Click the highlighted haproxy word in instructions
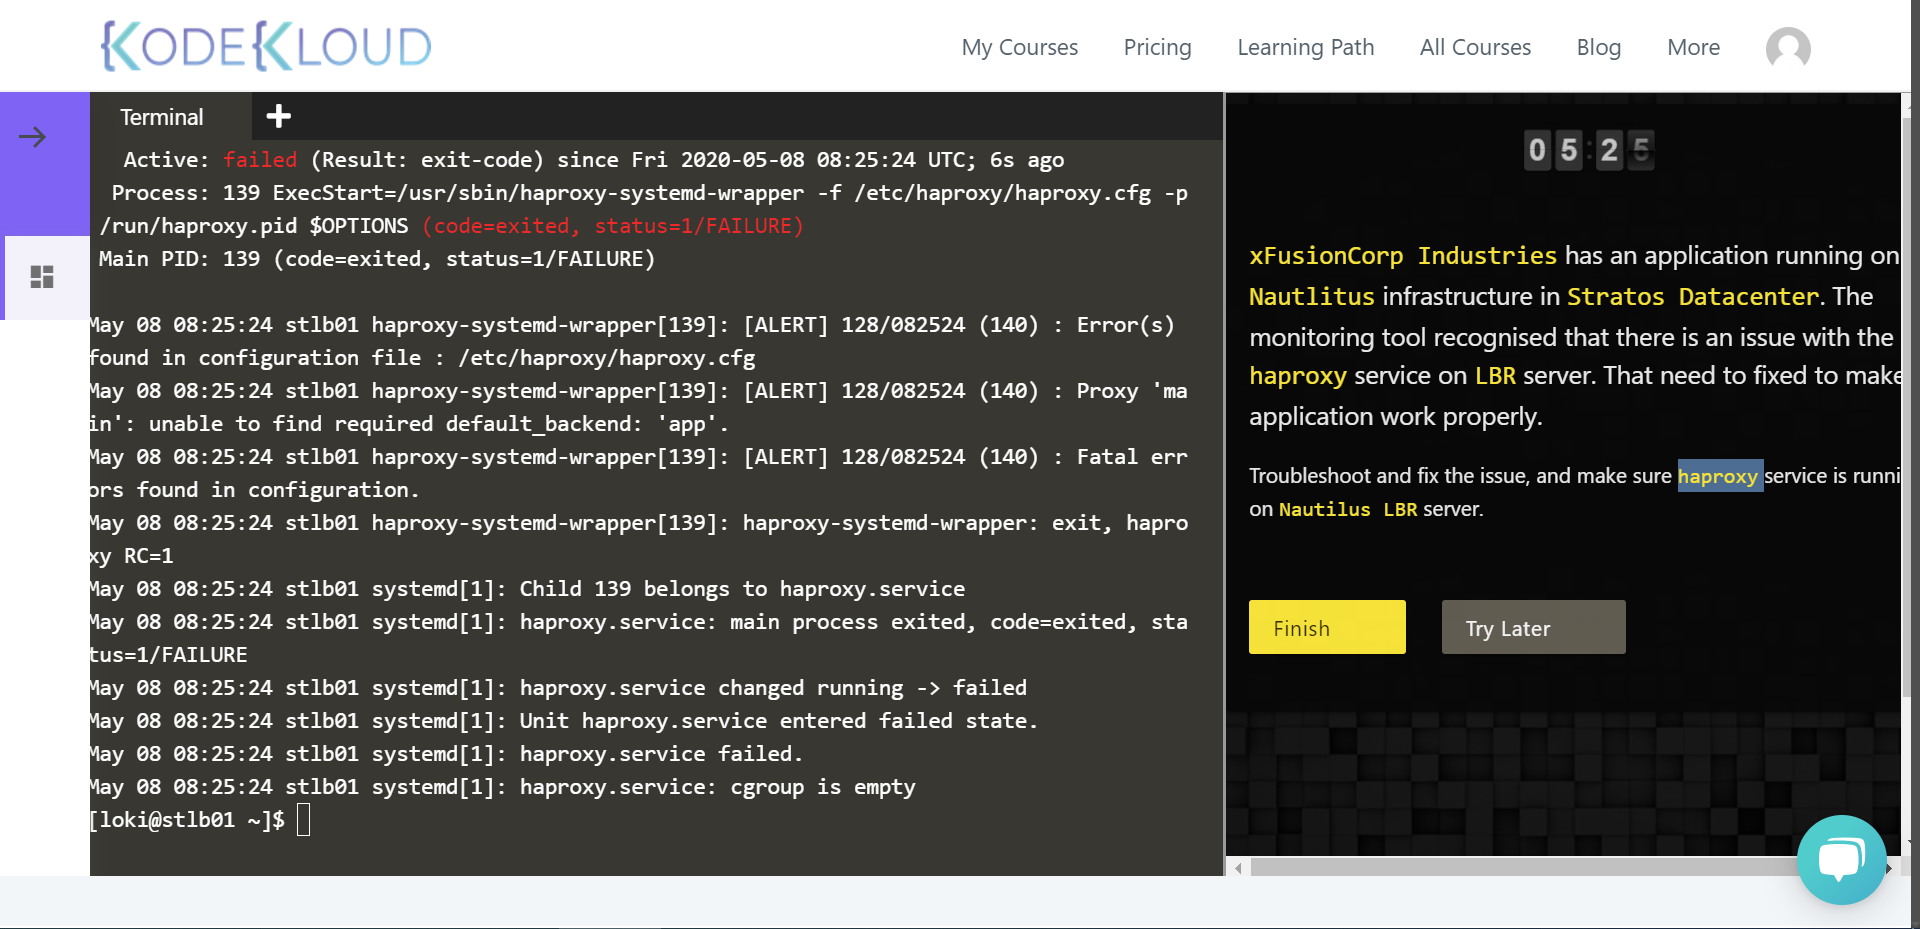1920x929 pixels. click(1718, 476)
